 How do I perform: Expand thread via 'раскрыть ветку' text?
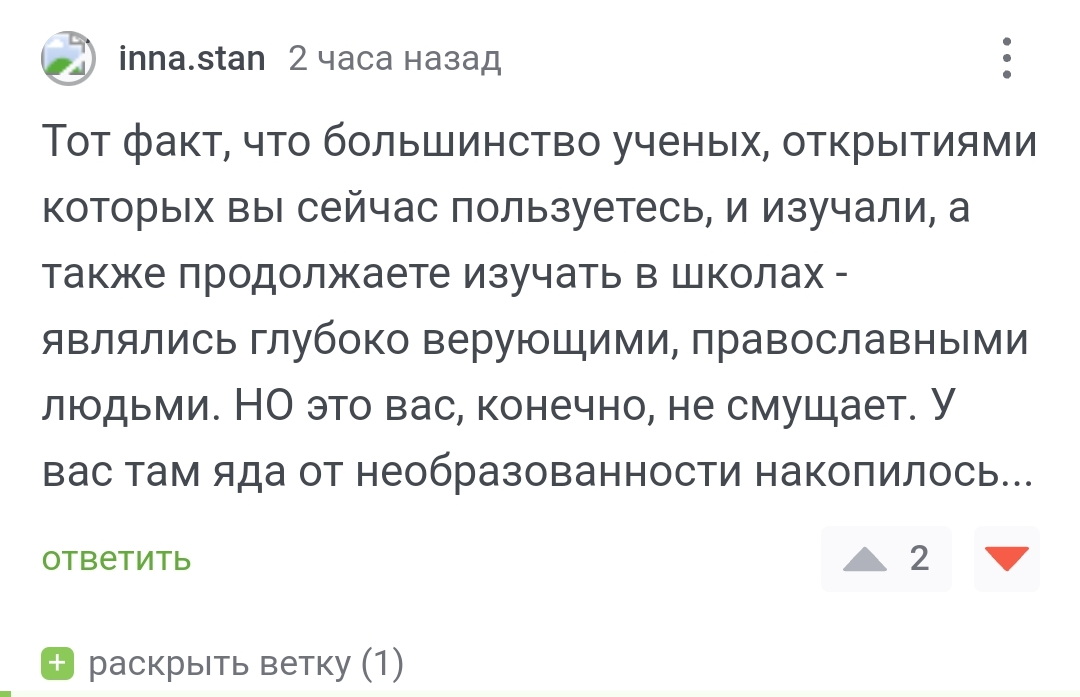tap(220, 663)
